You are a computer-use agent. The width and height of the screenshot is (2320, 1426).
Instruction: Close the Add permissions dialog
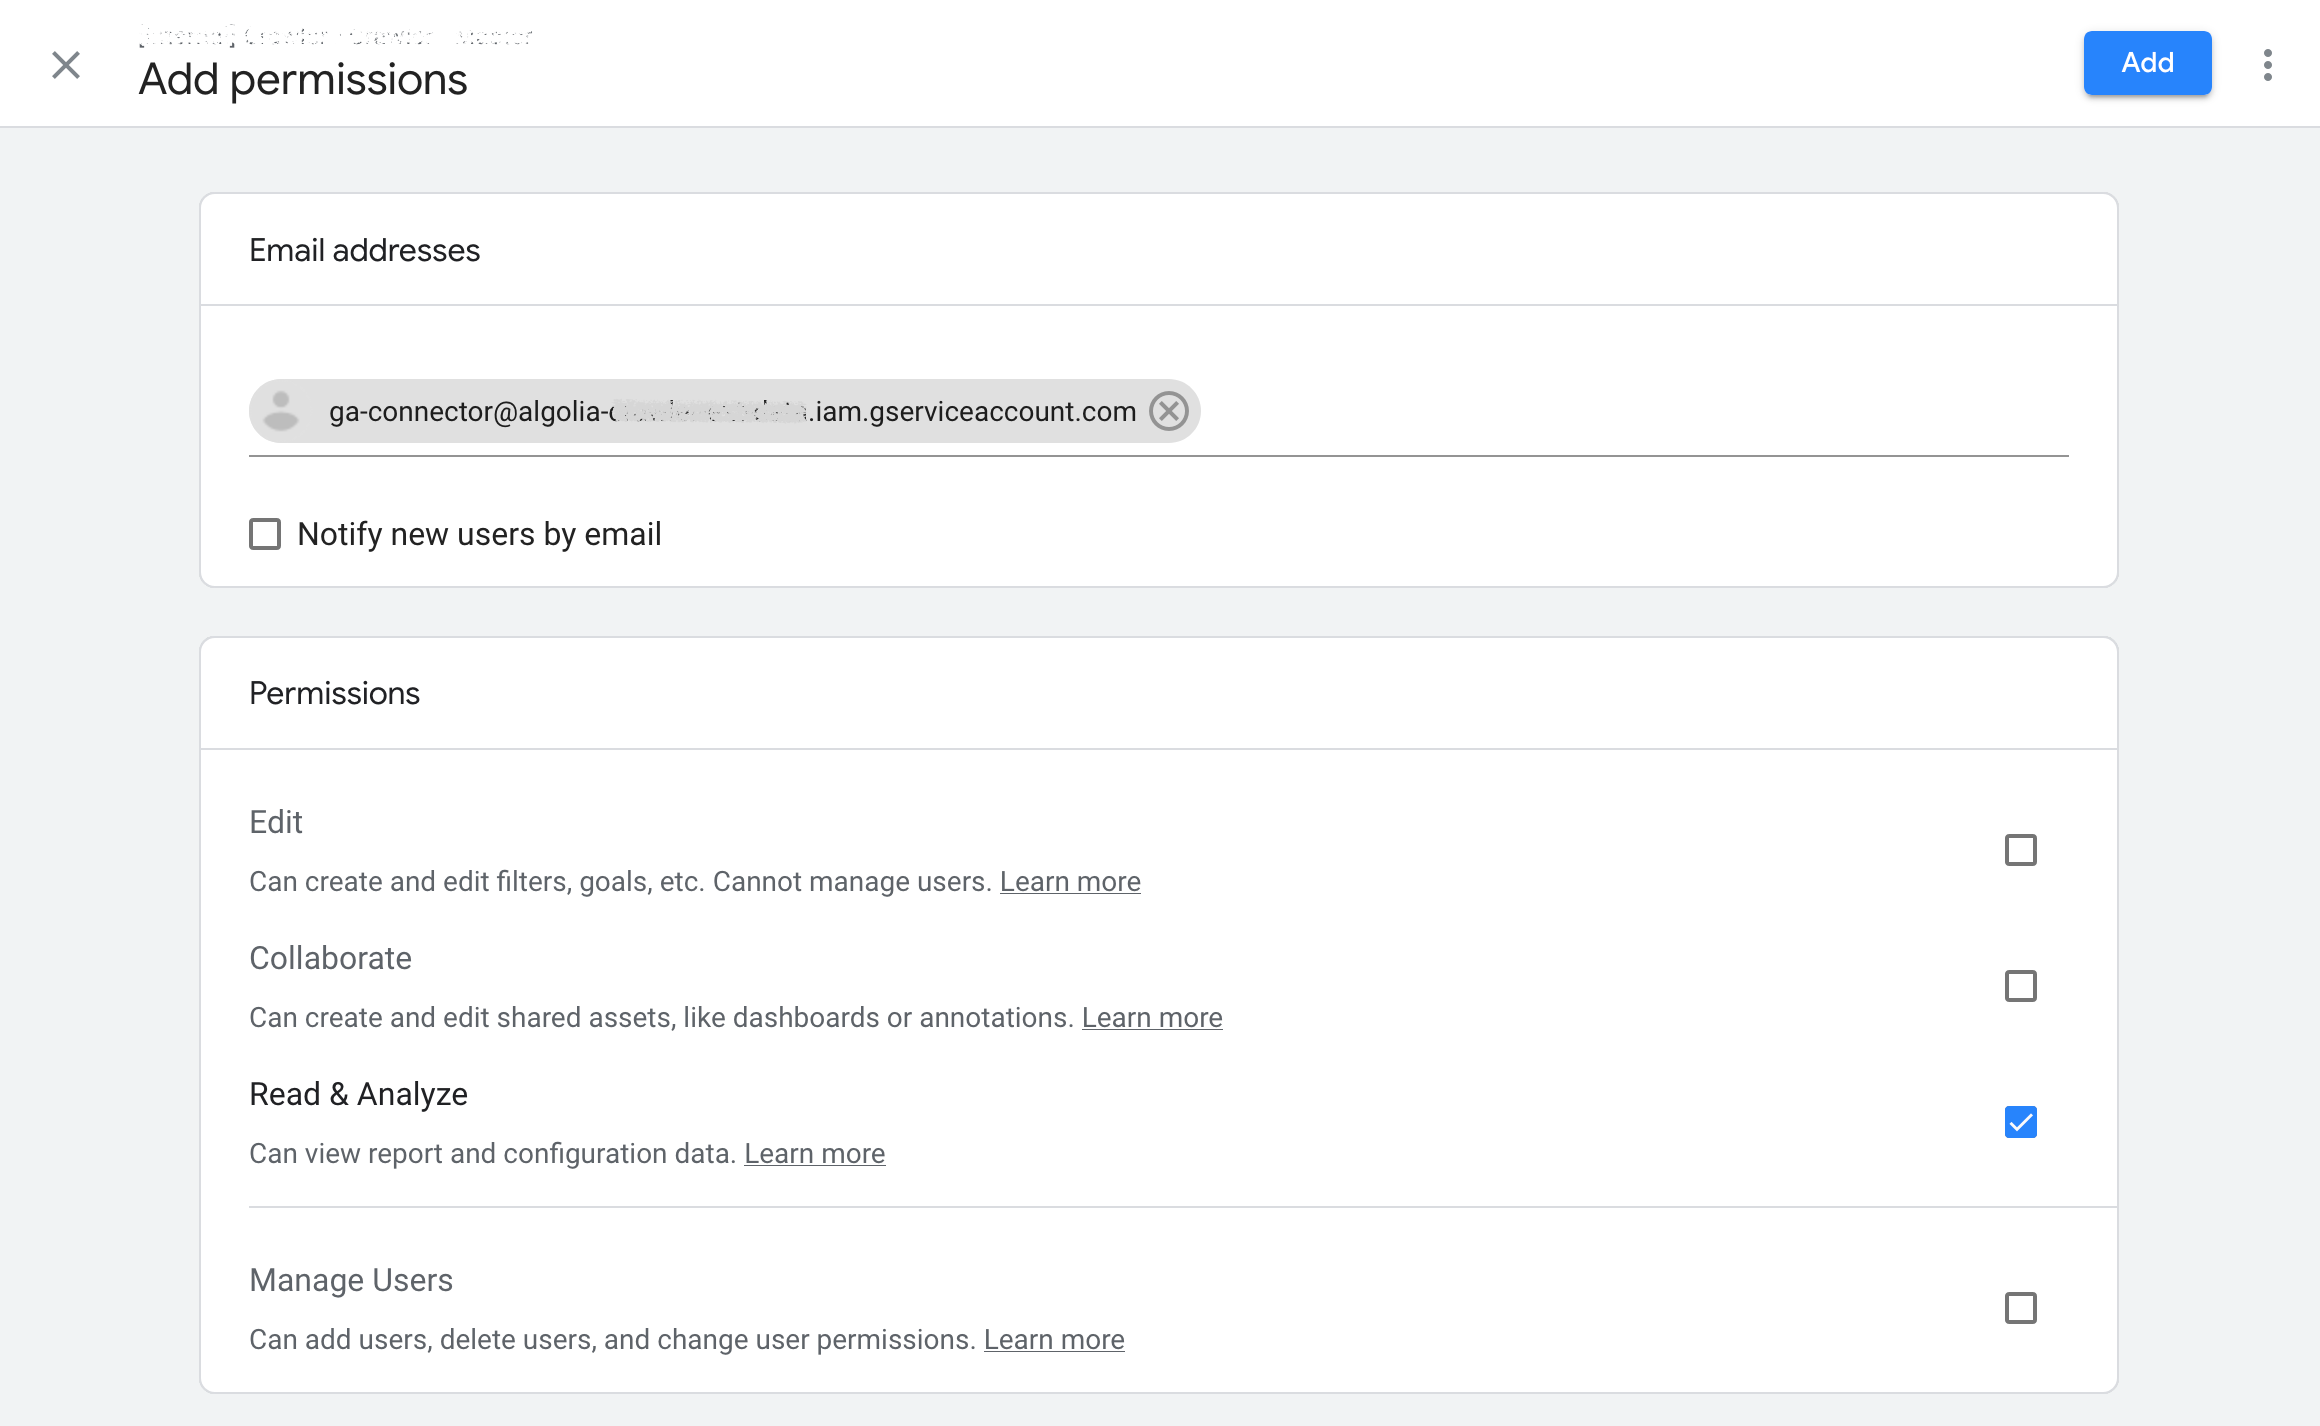click(66, 64)
